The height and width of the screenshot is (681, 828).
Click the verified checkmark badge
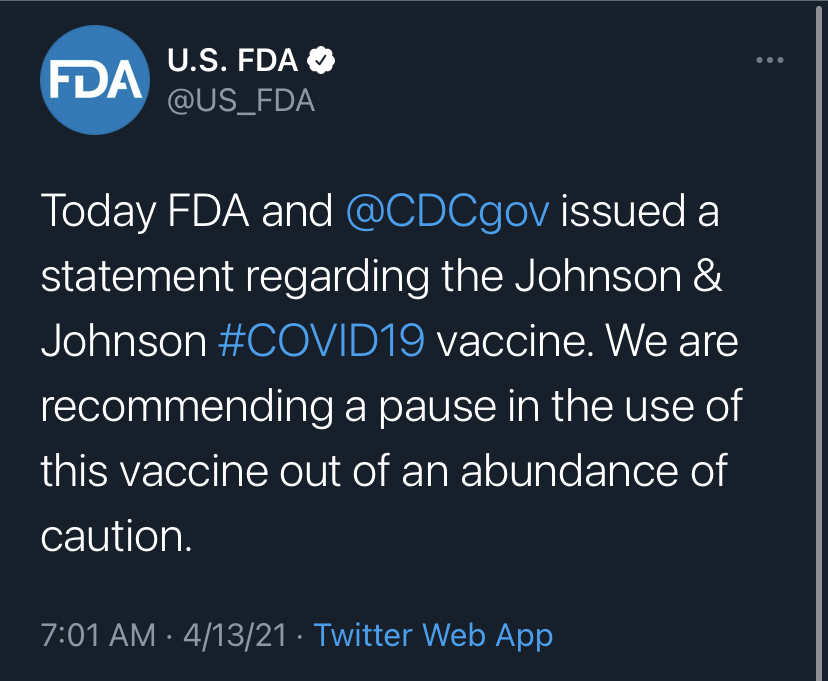point(322,61)
